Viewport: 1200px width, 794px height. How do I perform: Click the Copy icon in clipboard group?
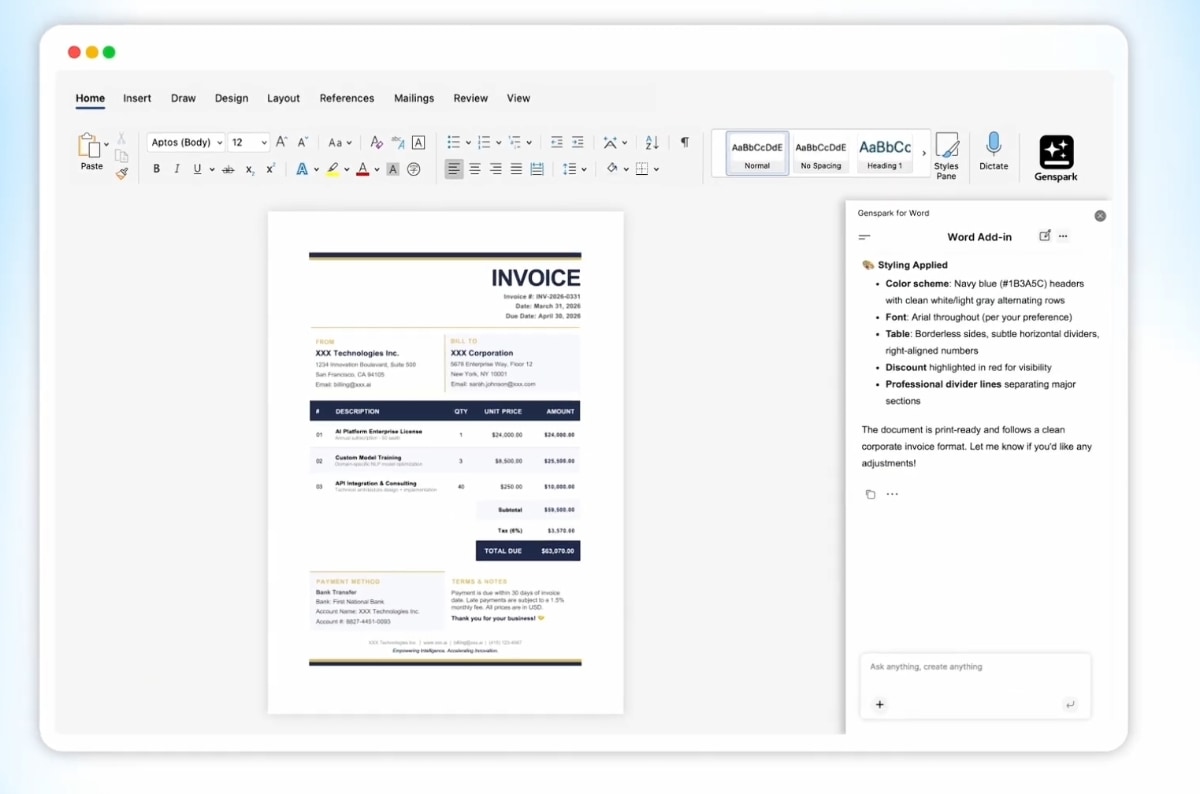[121, 156]
